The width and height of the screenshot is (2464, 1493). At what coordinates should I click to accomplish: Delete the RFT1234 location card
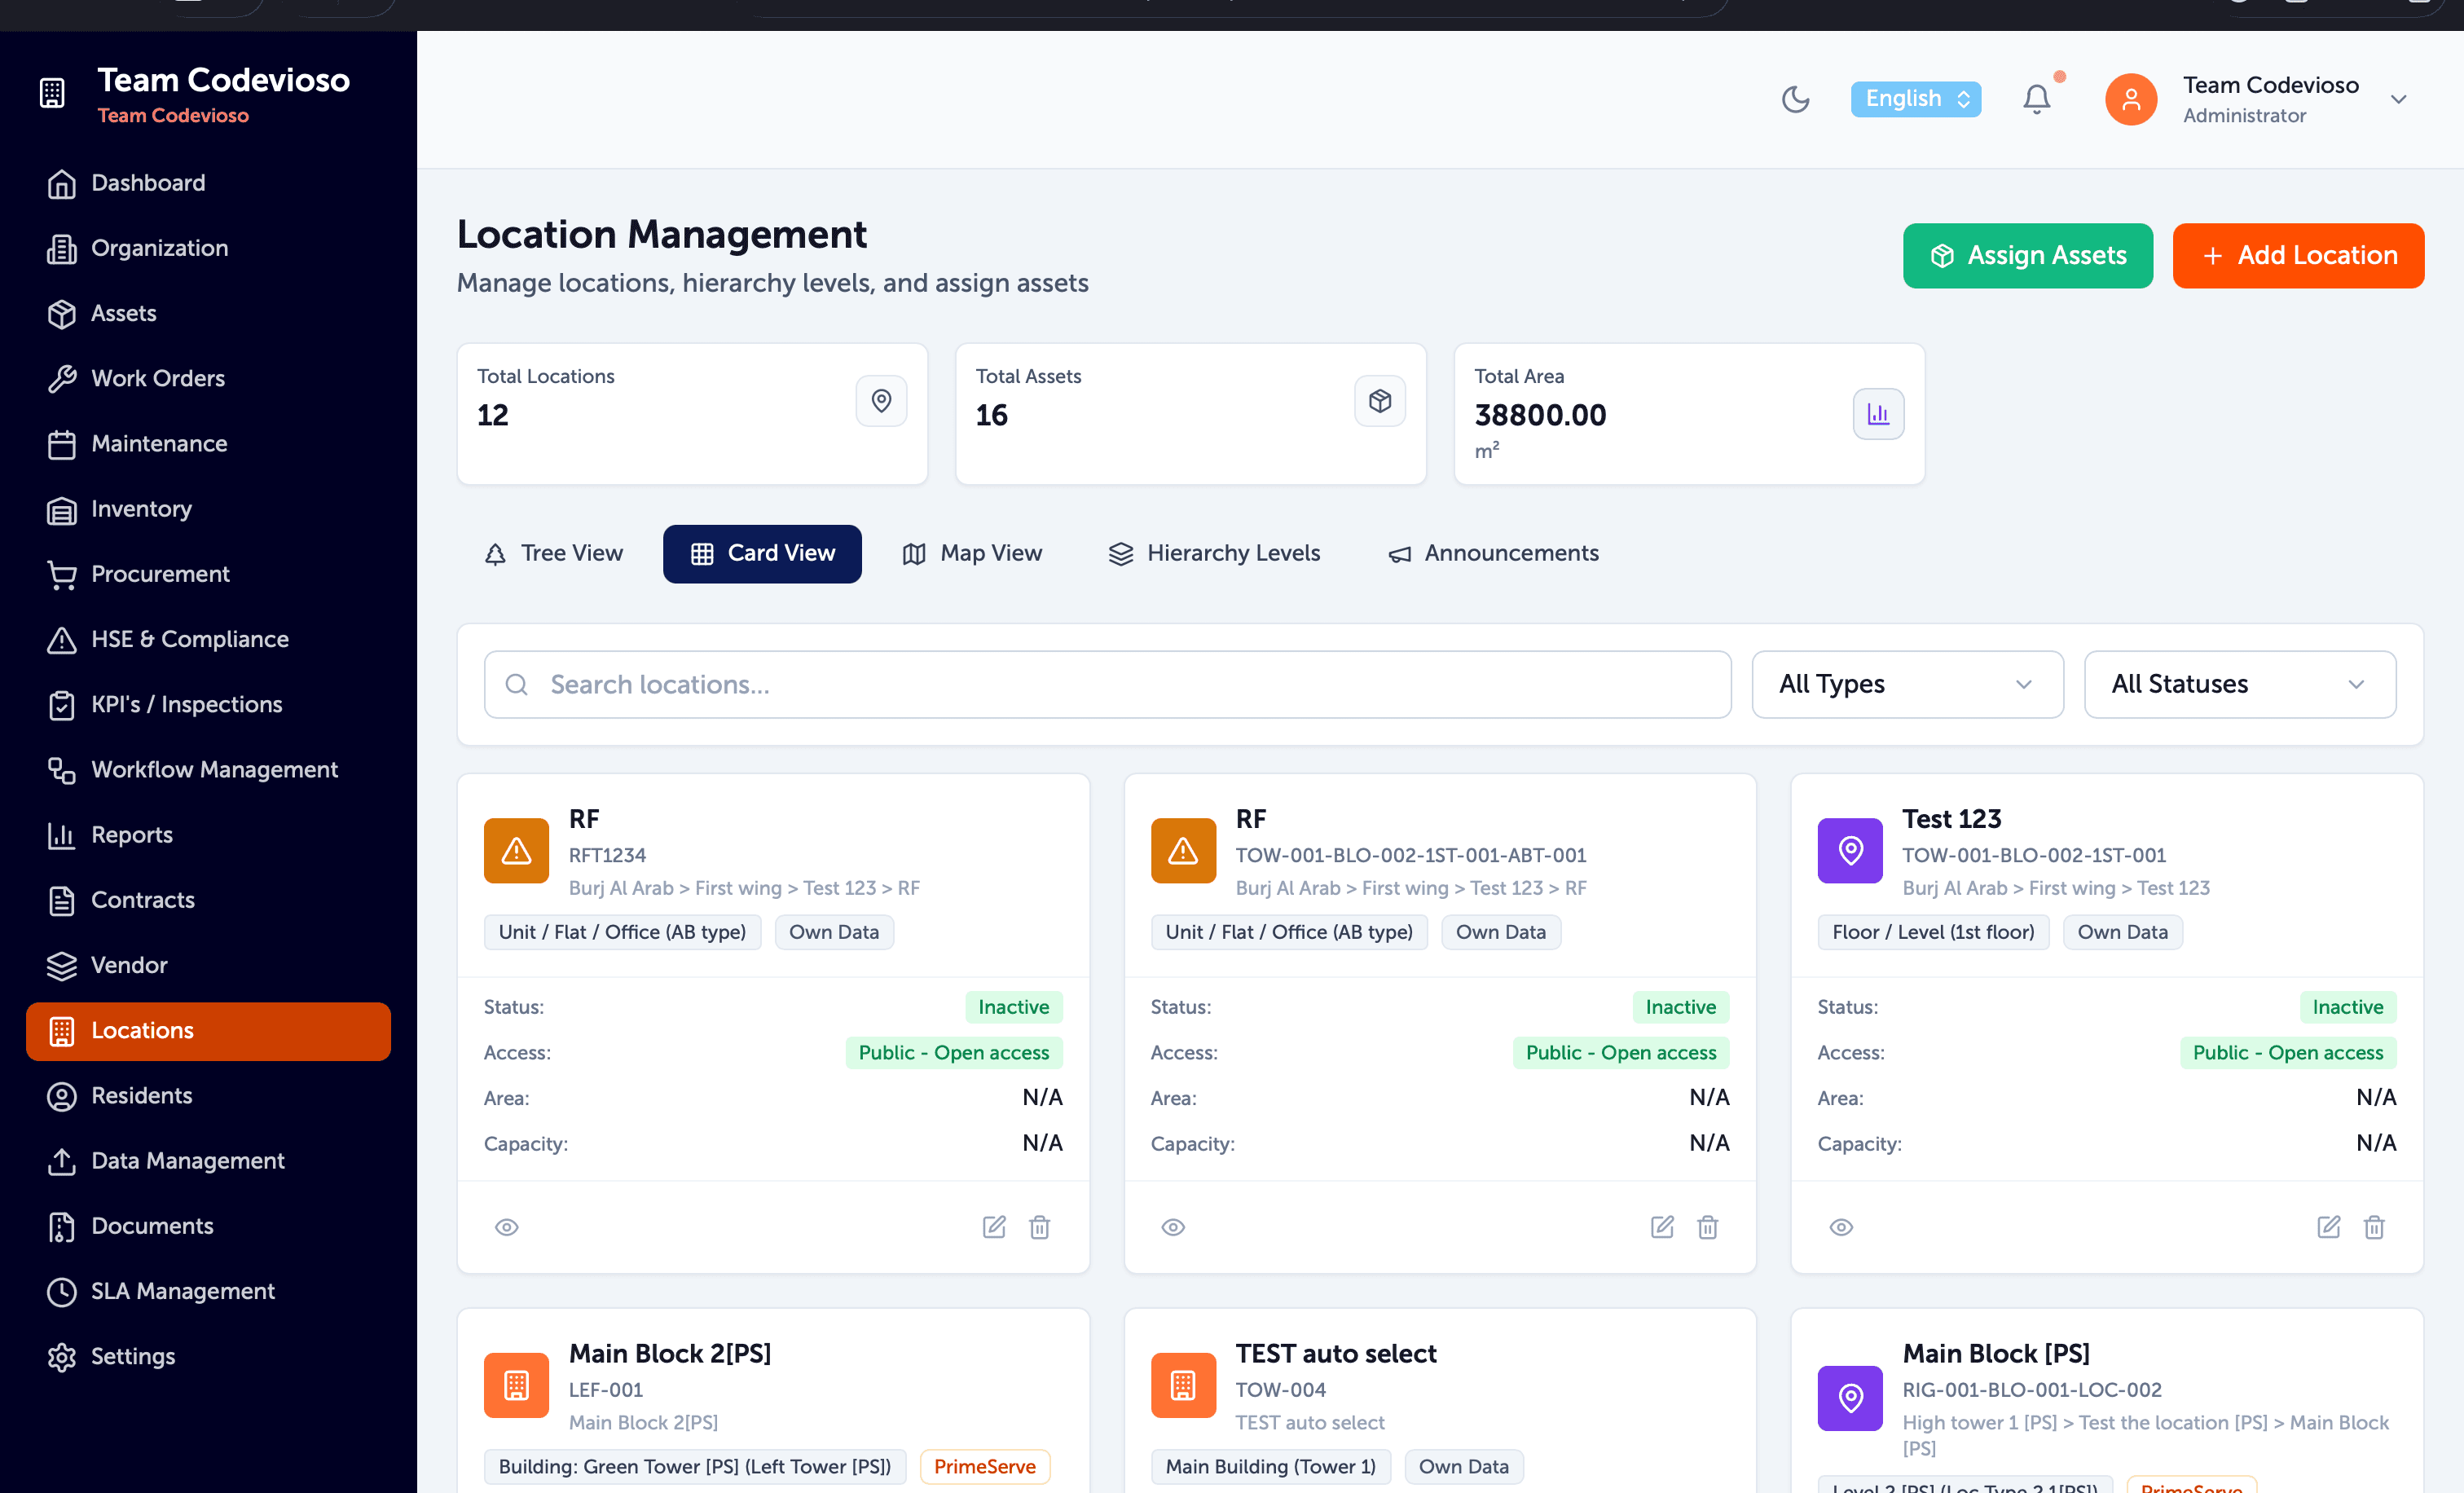tap(1040, 1227)
